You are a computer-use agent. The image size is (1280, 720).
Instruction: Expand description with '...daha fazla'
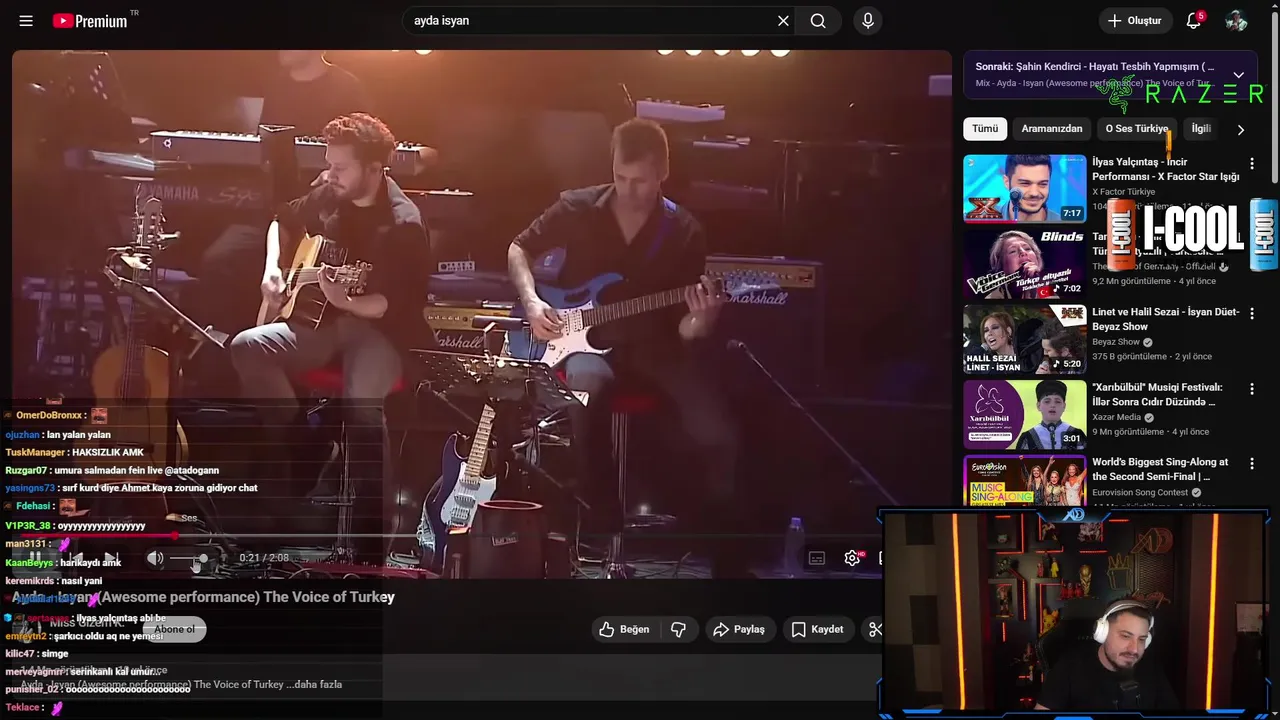pyautogui.click(x=314, y=684)
